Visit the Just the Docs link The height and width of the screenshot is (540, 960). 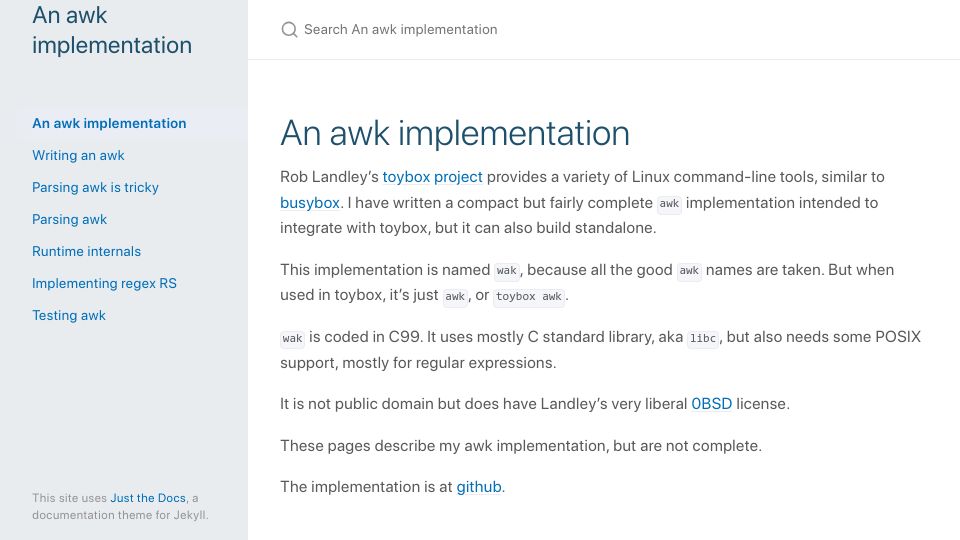(x=148, y=498)
